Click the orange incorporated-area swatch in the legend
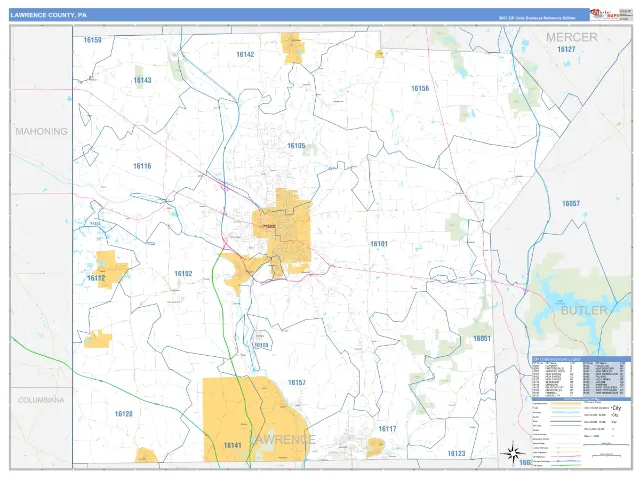 pos(566,404)
